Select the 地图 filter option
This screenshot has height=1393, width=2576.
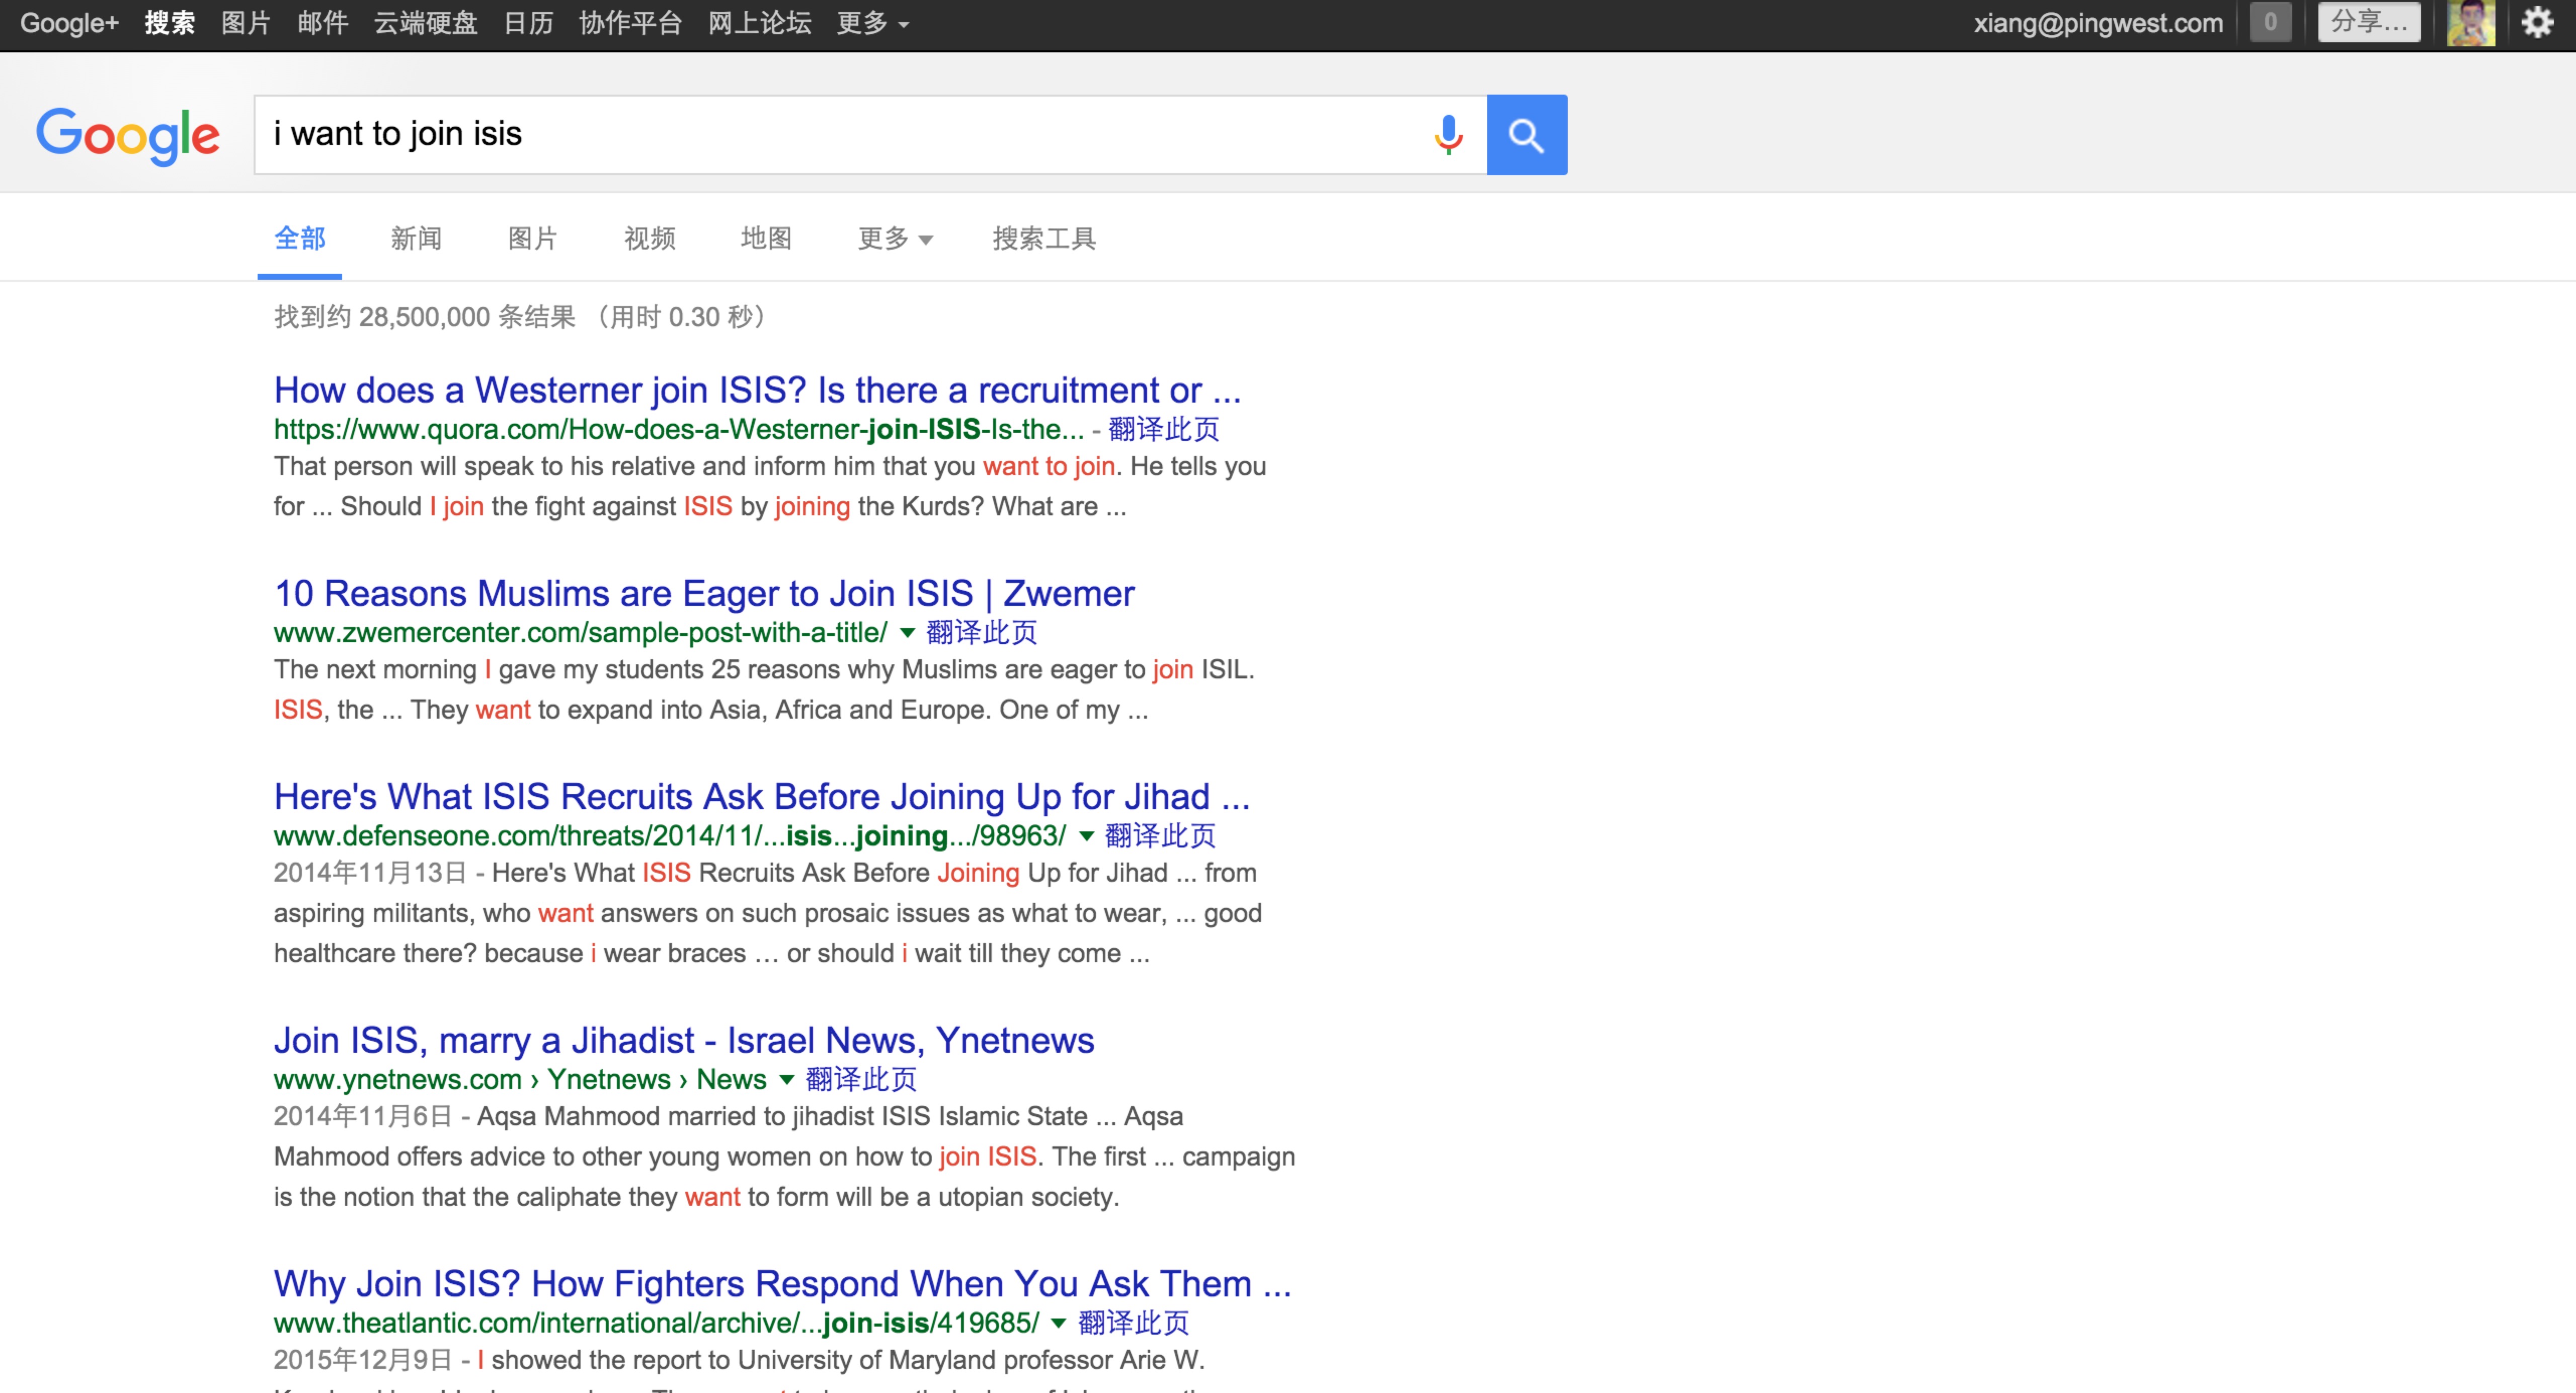pos(766,238)
